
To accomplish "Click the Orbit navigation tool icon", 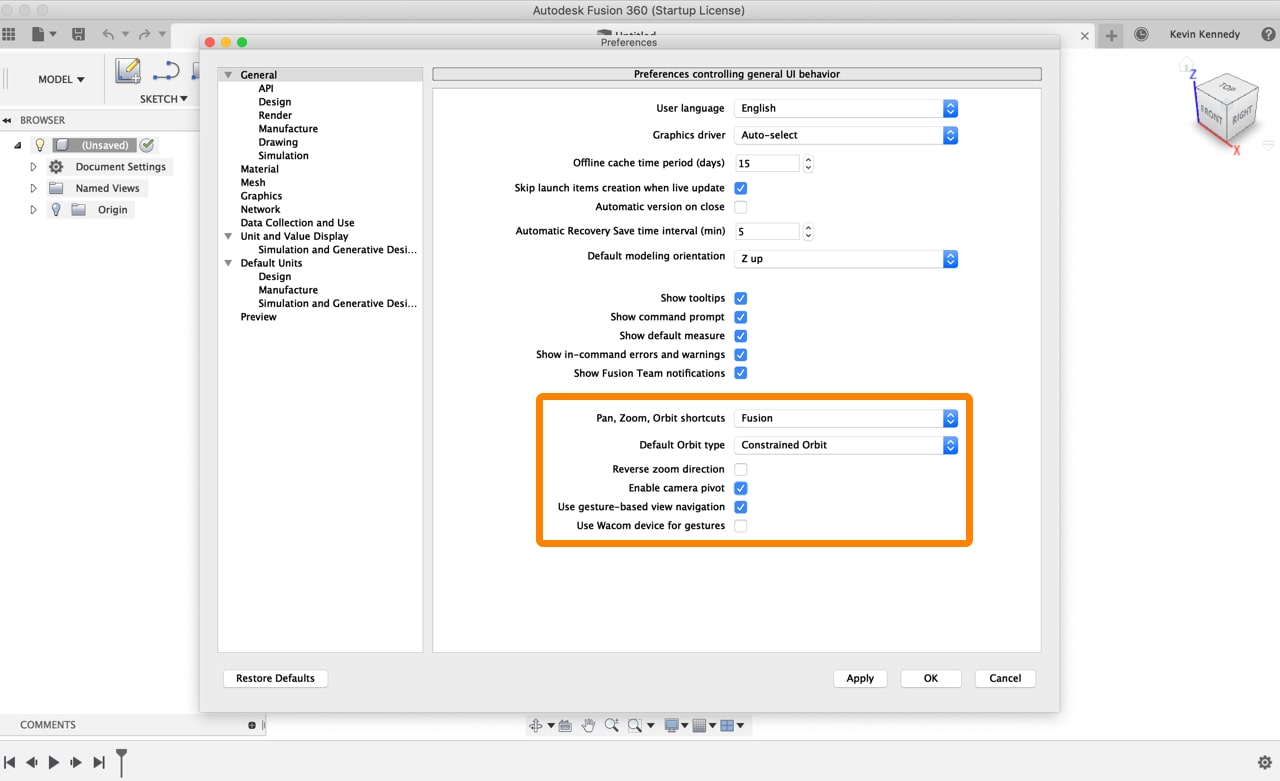I will click(x=536, y=725).
